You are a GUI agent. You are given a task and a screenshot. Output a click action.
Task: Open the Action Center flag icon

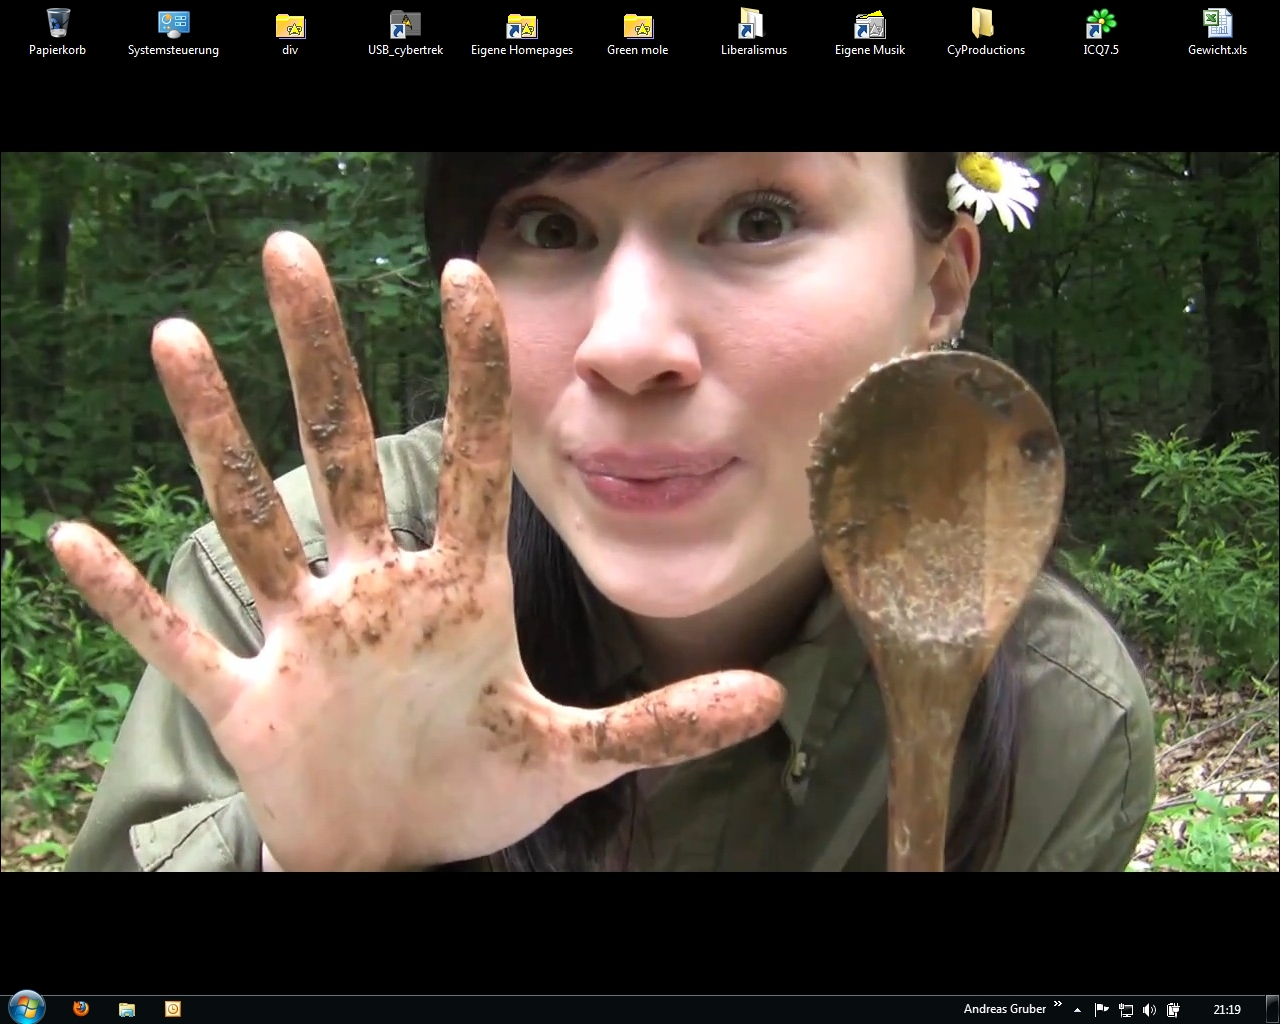[x=1101, y=1010]
